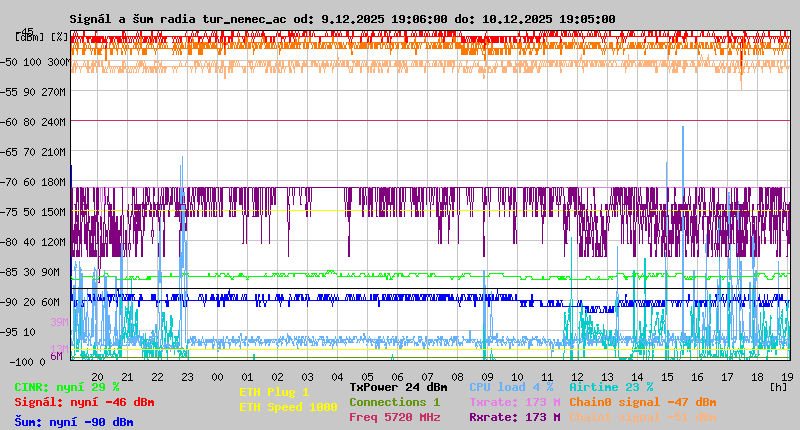Click the '[h]' hour unit label

(779, 387)
